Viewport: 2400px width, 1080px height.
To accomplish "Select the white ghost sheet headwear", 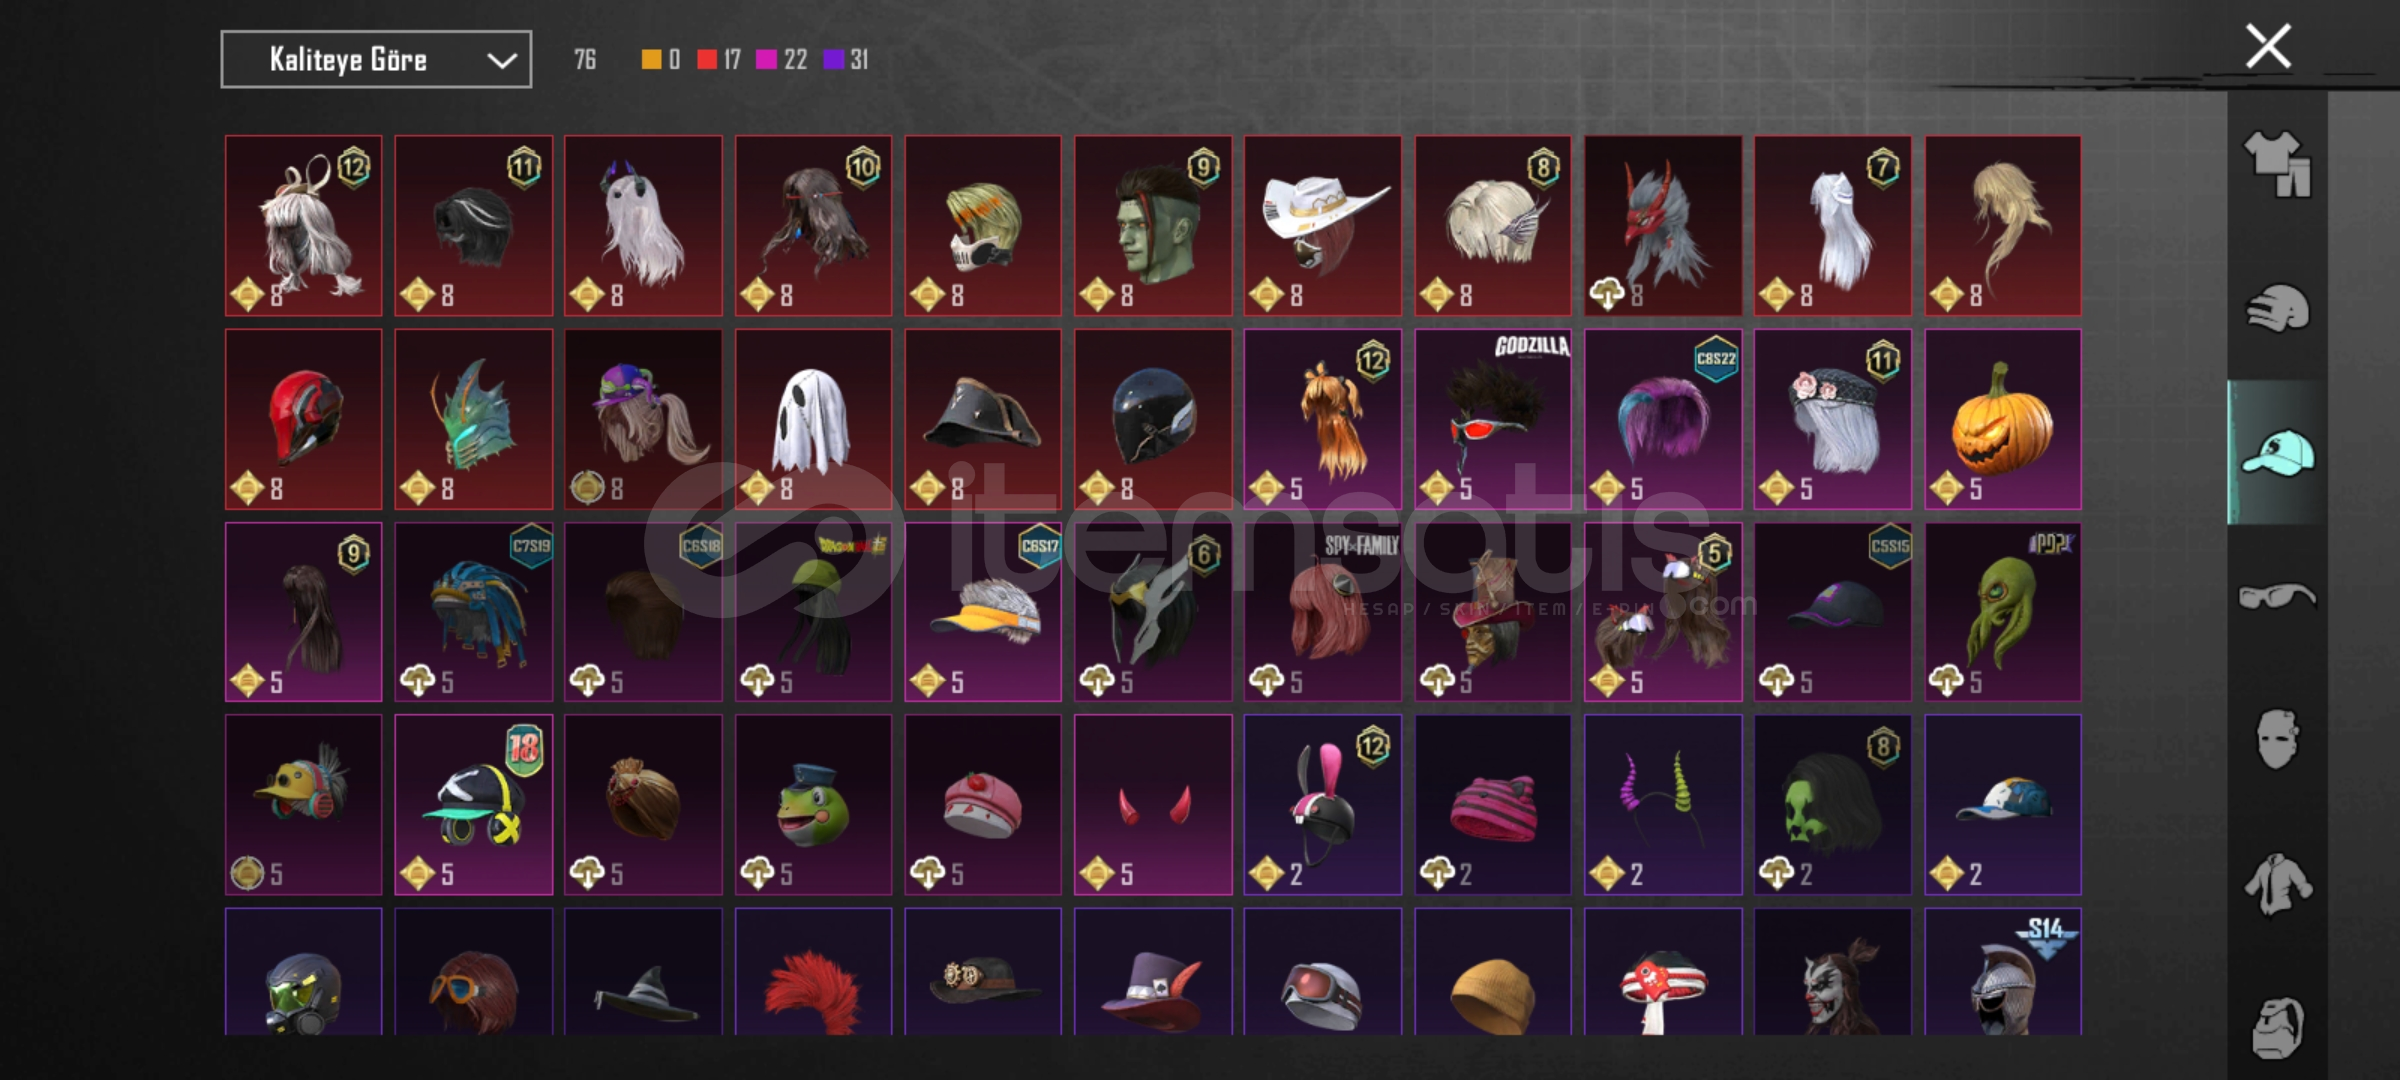I will click(813, 419).
